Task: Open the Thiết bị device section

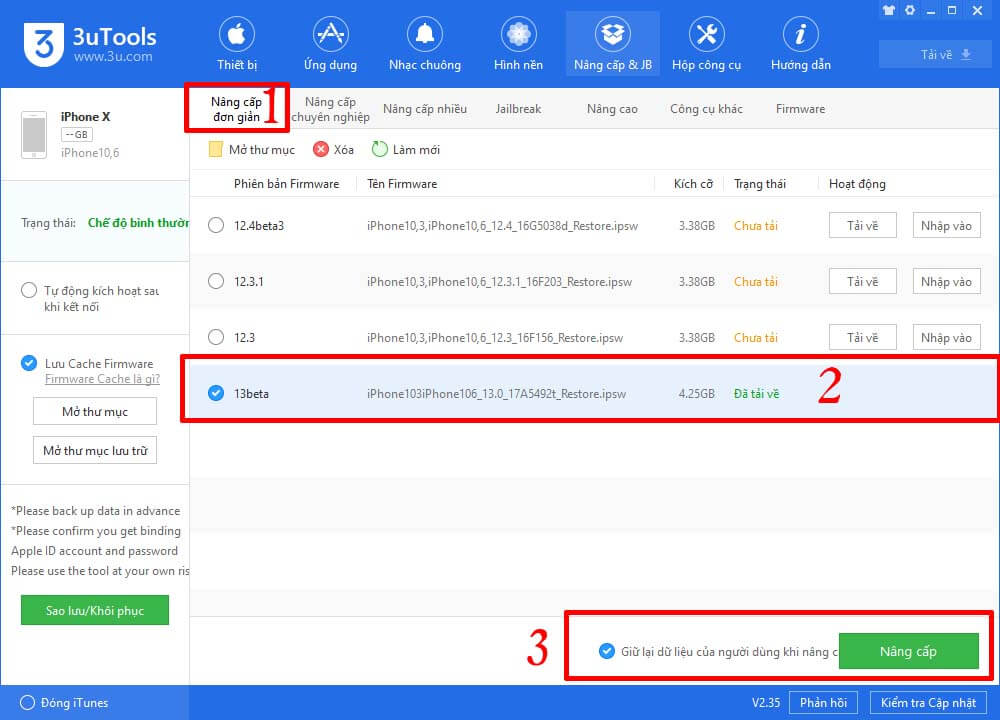Action: [237, 43]
